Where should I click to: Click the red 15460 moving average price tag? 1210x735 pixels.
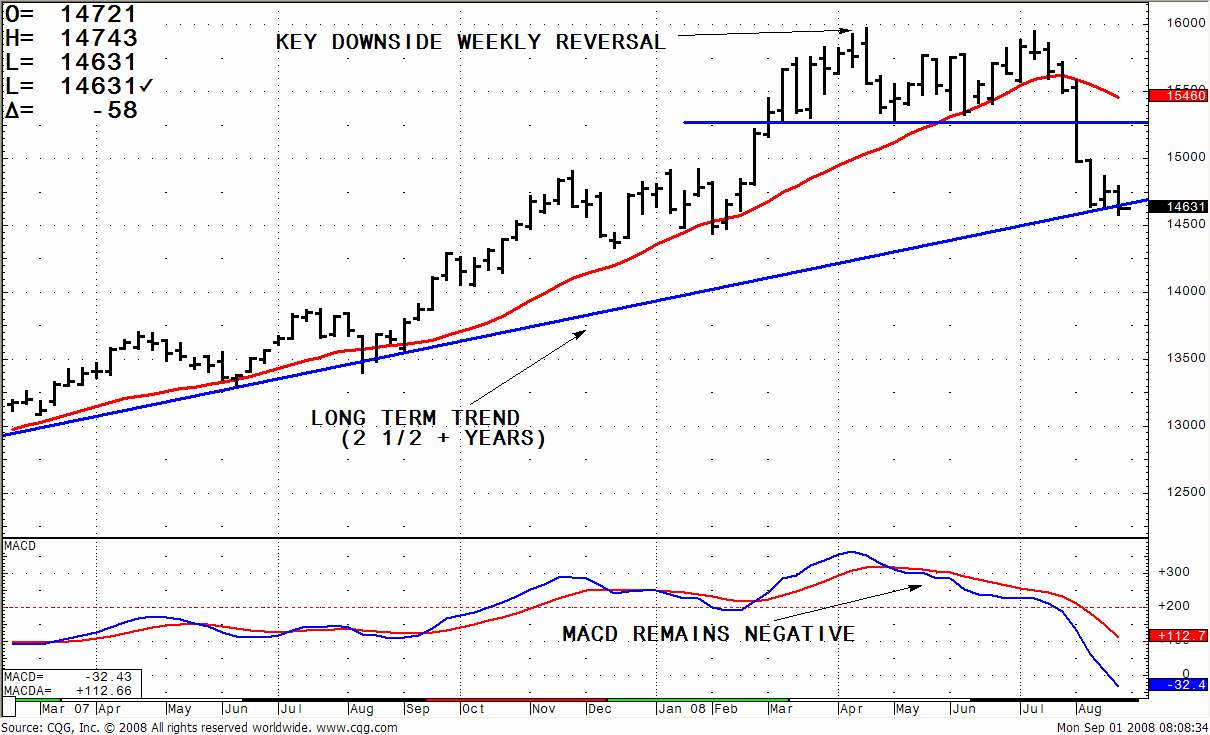coord(1178,96)
